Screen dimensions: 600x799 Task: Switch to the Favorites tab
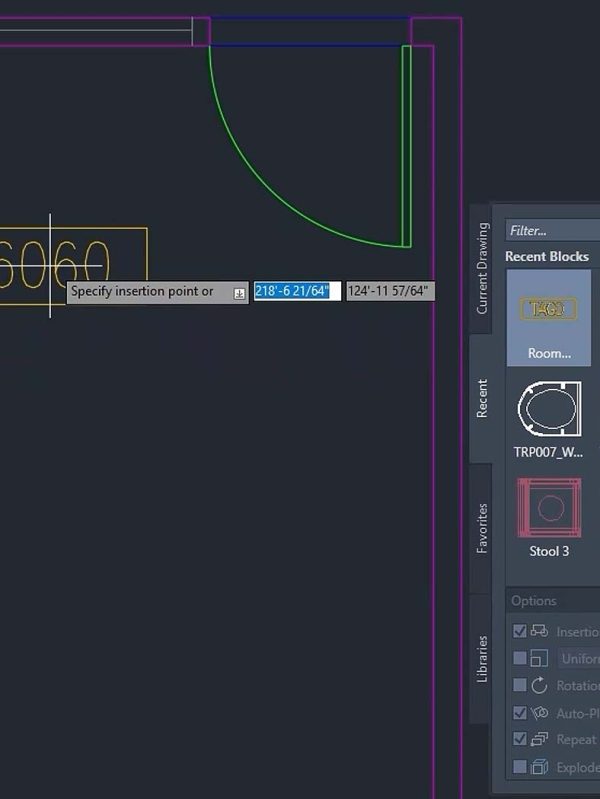point(482,528)
